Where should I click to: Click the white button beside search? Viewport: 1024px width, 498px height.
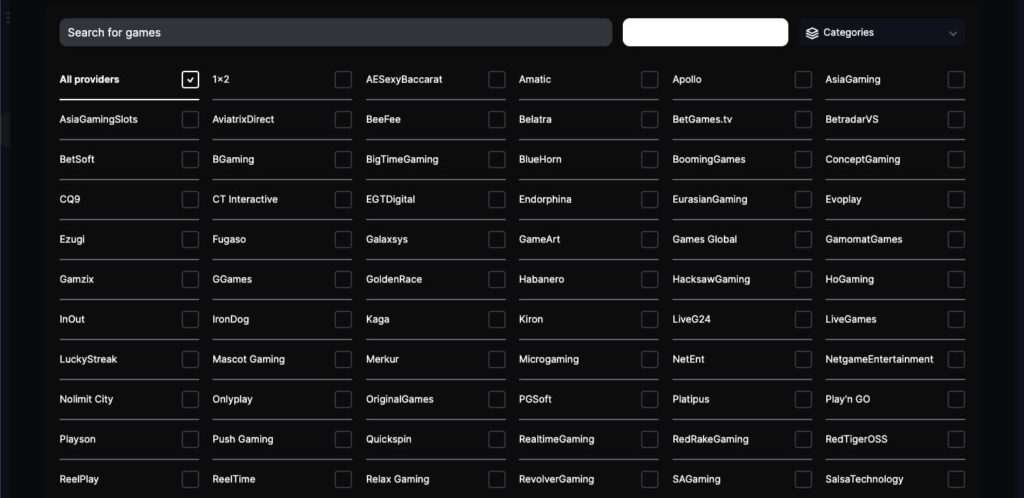coord(705,32)
